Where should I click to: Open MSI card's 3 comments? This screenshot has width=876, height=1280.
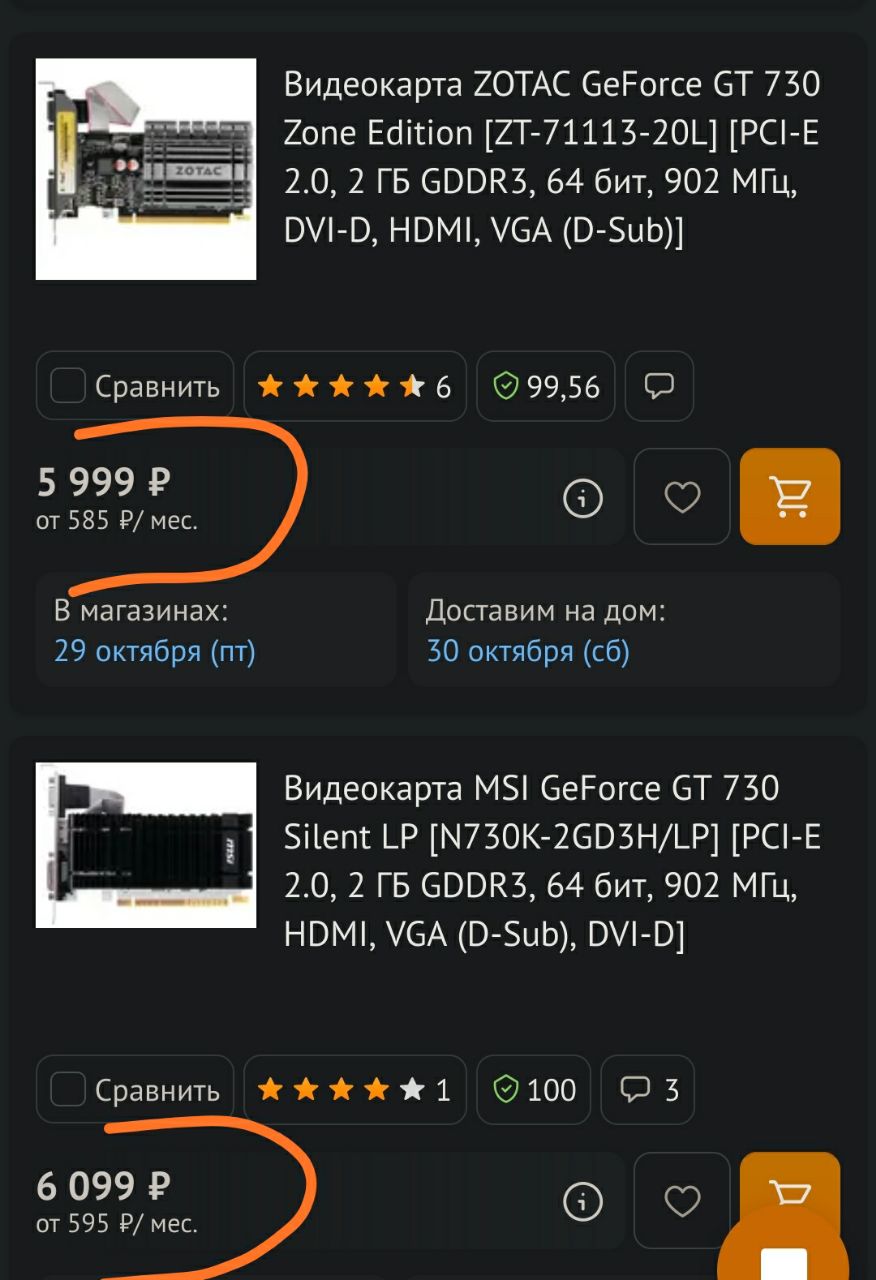click(647, 1090)
